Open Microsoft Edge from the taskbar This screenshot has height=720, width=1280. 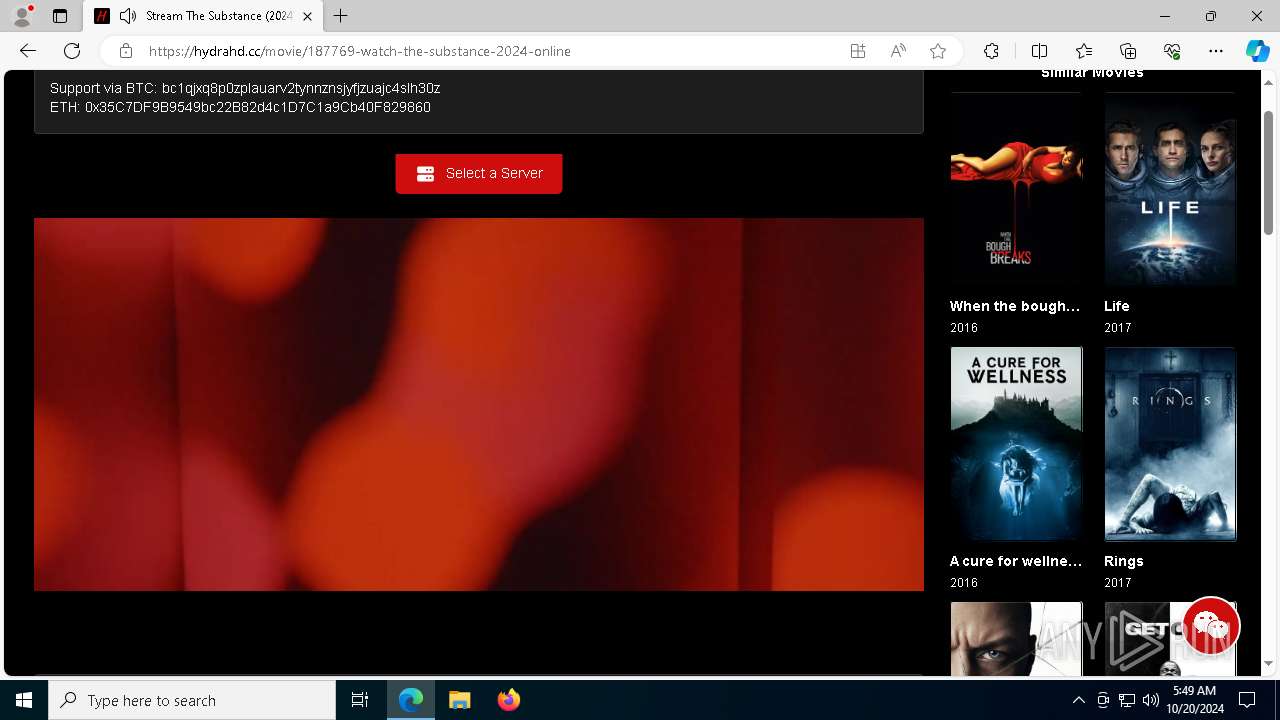tap(411, 700)
